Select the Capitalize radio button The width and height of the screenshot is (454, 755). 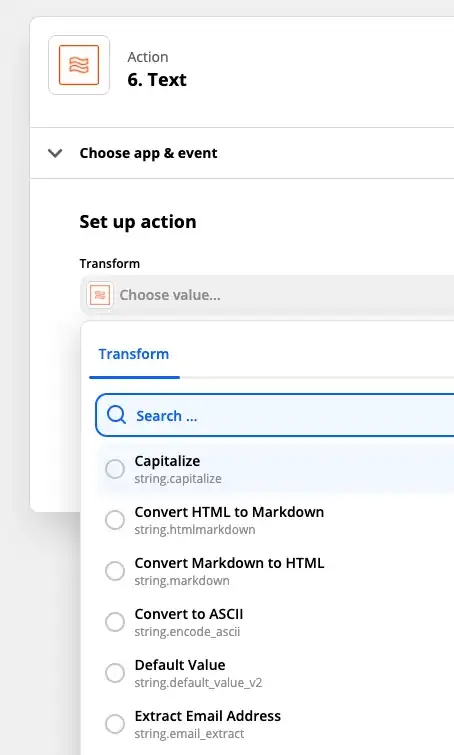(x=115, y=469)
